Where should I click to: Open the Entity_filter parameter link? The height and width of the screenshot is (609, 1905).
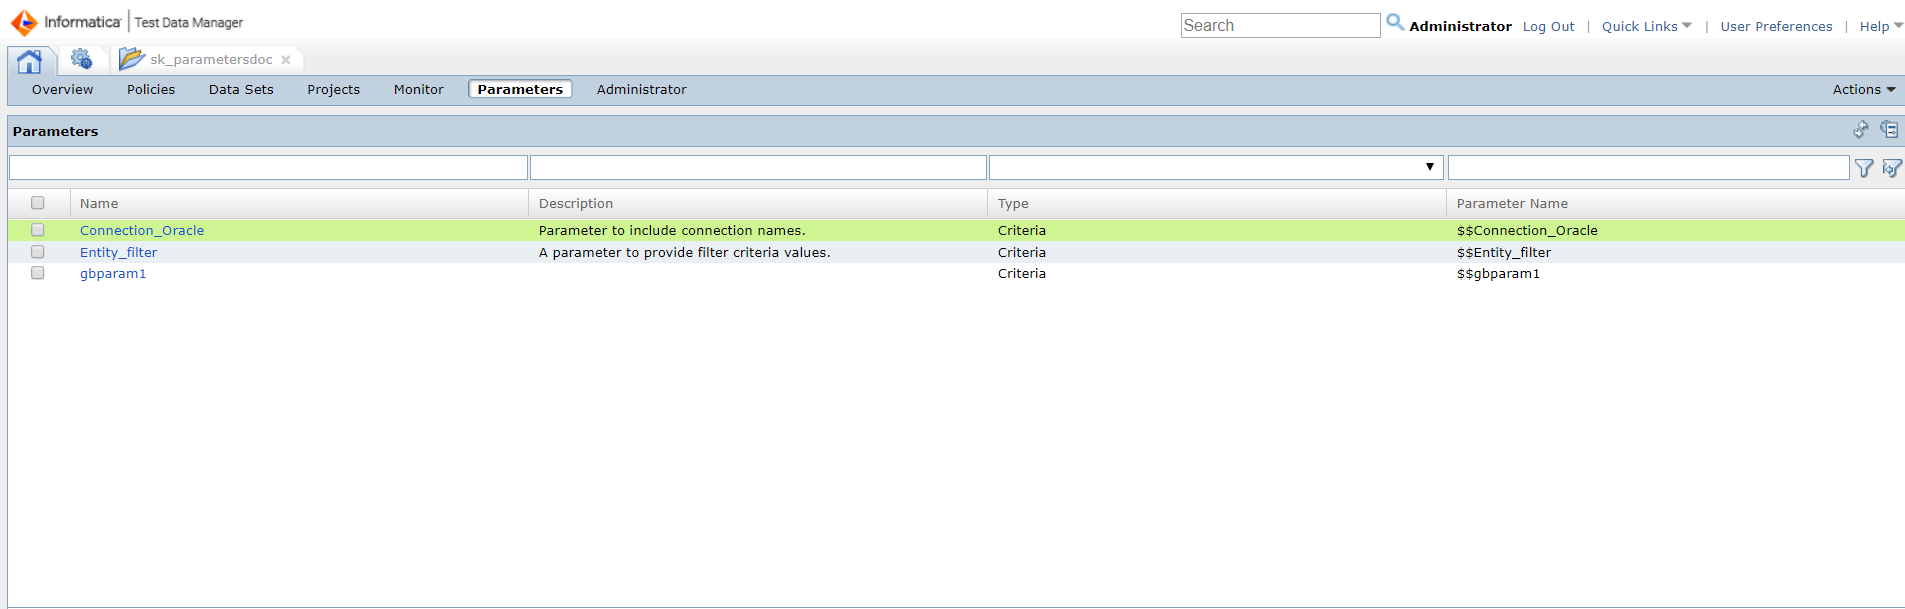click(x=118, y=253)
